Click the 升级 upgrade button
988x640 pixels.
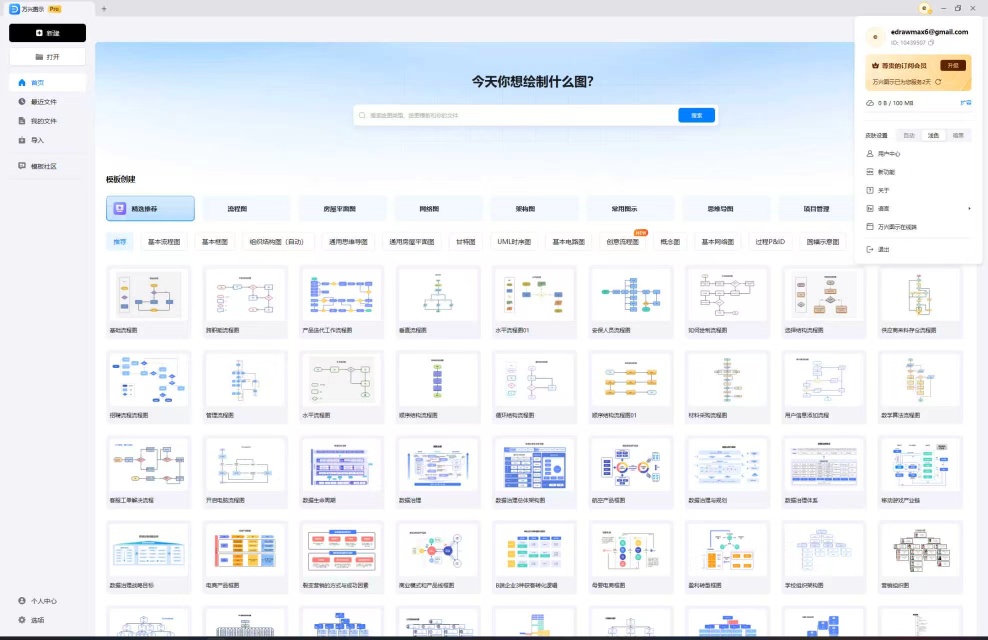point(953,66)
